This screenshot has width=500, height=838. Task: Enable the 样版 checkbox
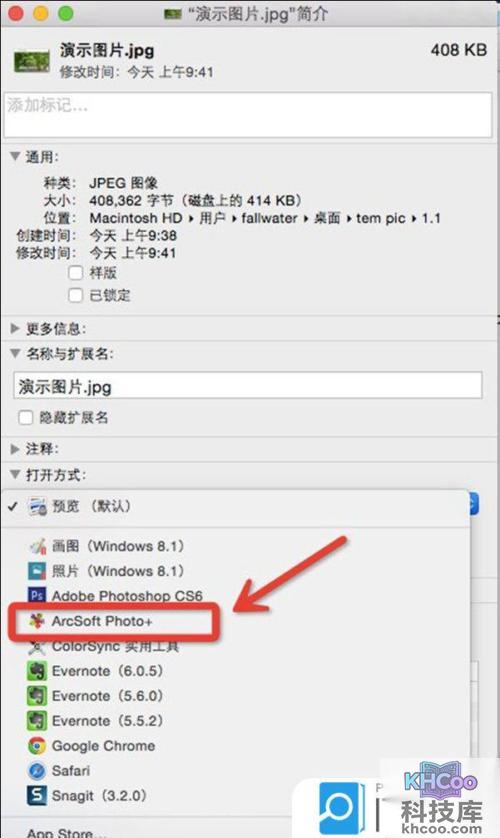pyautogui.click(x=76, y=273)
